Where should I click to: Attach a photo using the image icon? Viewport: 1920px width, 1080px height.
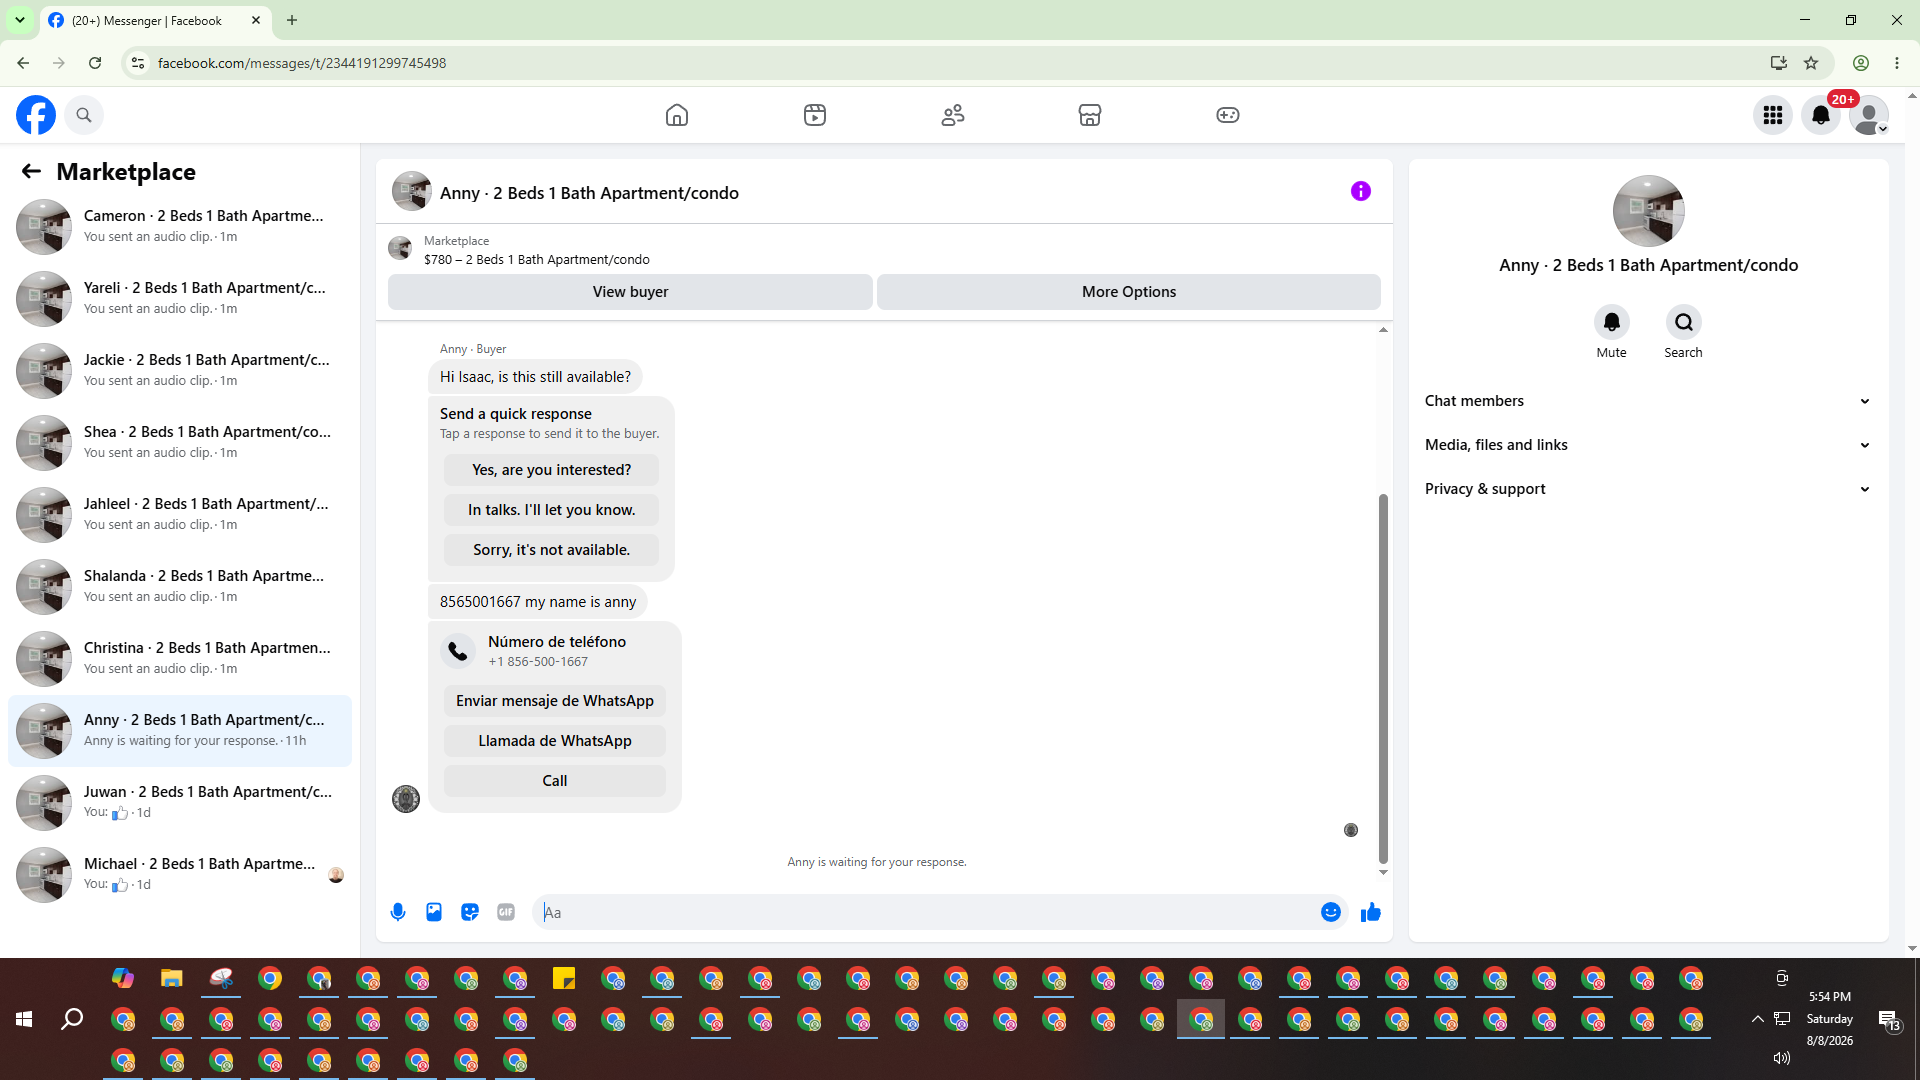pyautogui.click(x=434, y=912)
